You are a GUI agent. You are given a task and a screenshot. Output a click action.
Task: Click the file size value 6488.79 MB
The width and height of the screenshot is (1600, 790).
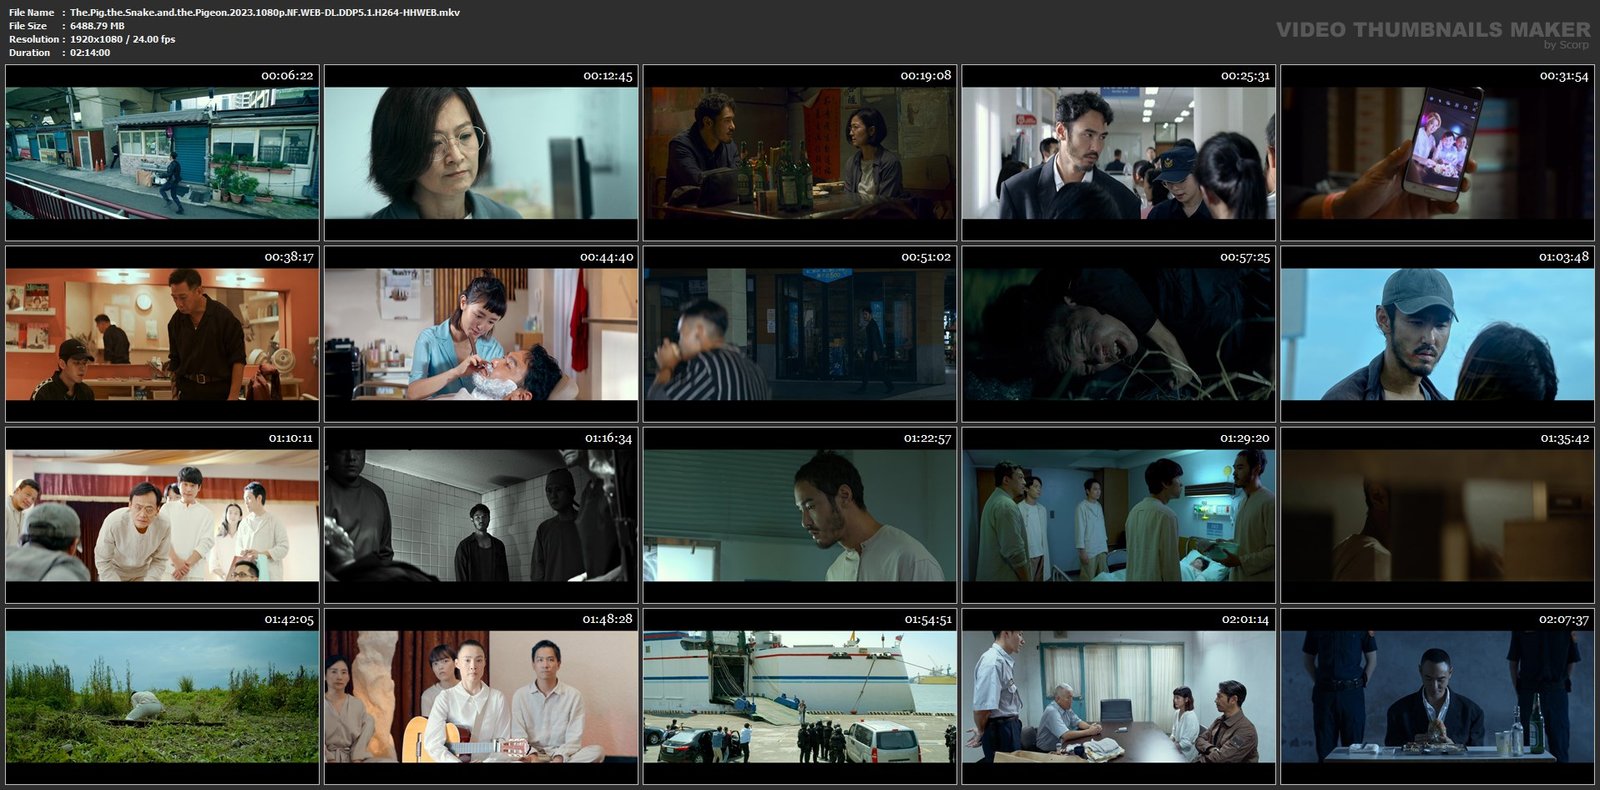pyautogui.click(x=97, y=26)
